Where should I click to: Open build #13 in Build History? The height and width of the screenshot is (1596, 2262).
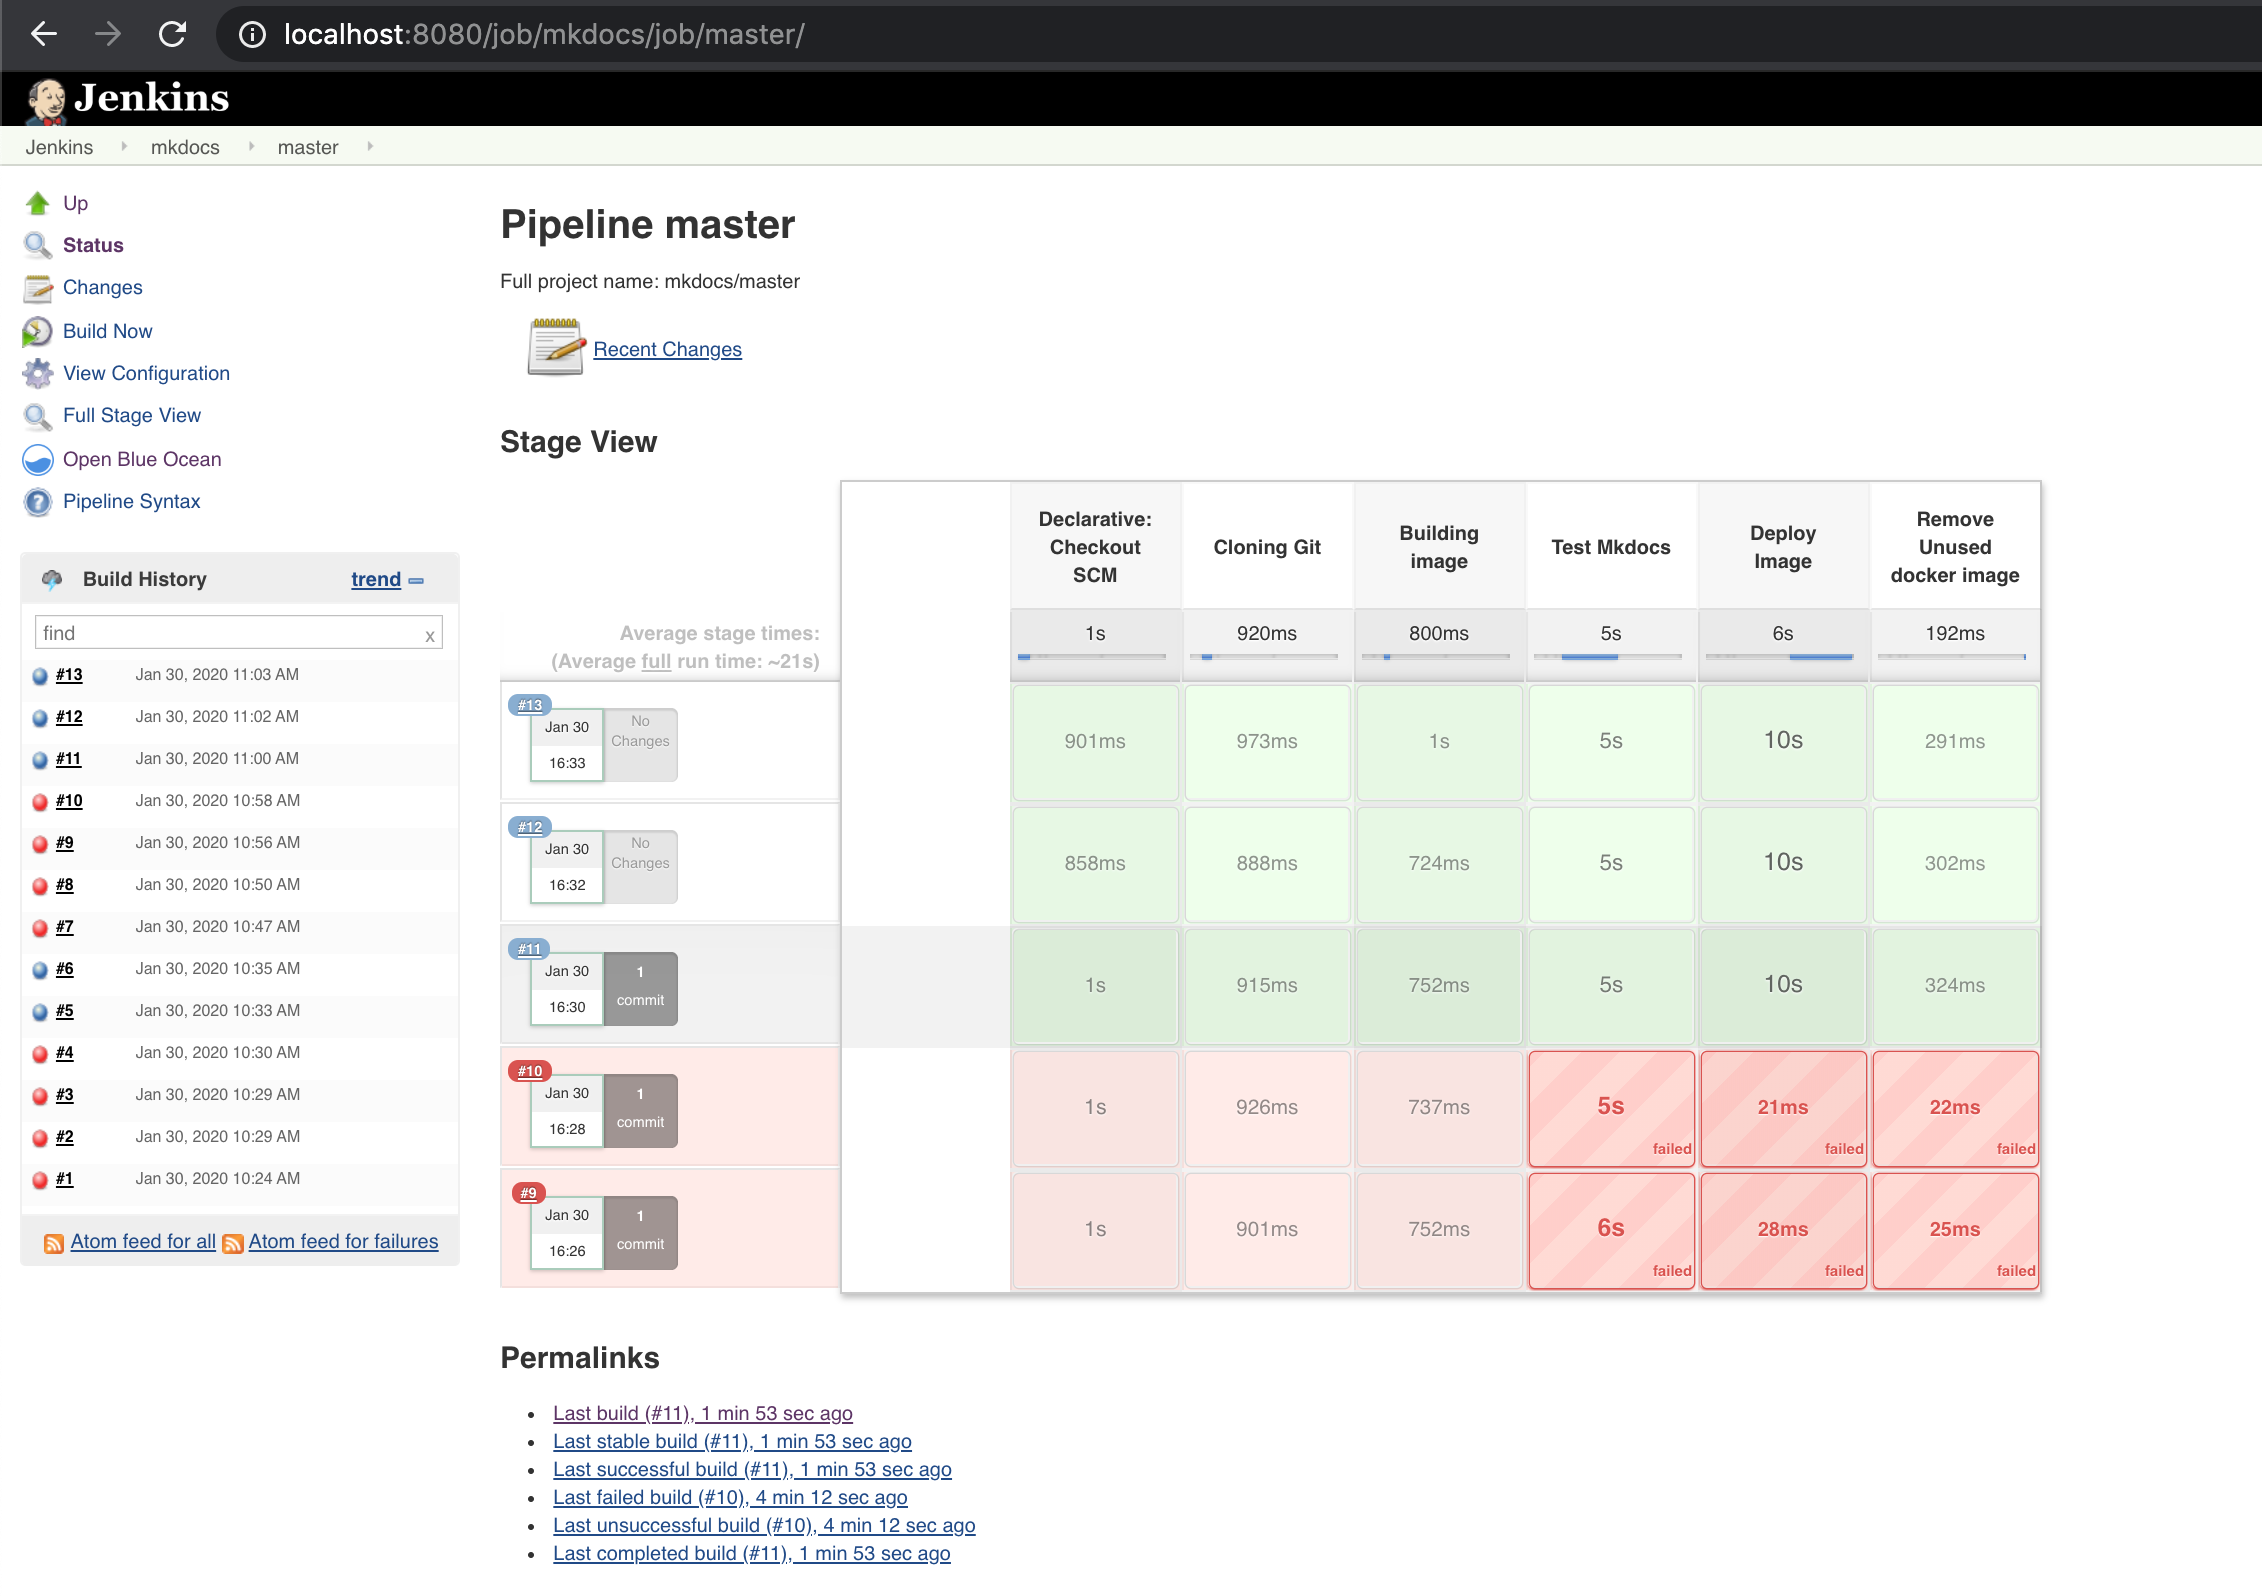click(x=69, y=675)
